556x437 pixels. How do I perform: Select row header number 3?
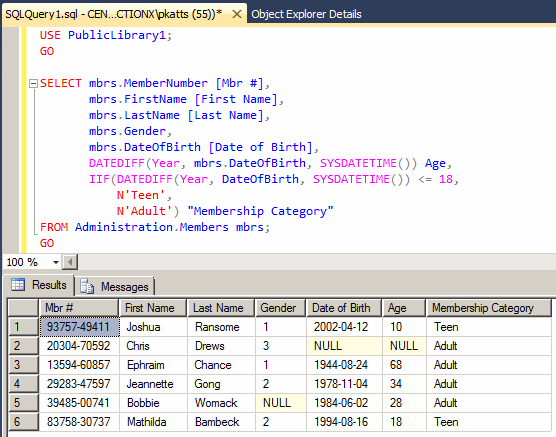point(23,365)
